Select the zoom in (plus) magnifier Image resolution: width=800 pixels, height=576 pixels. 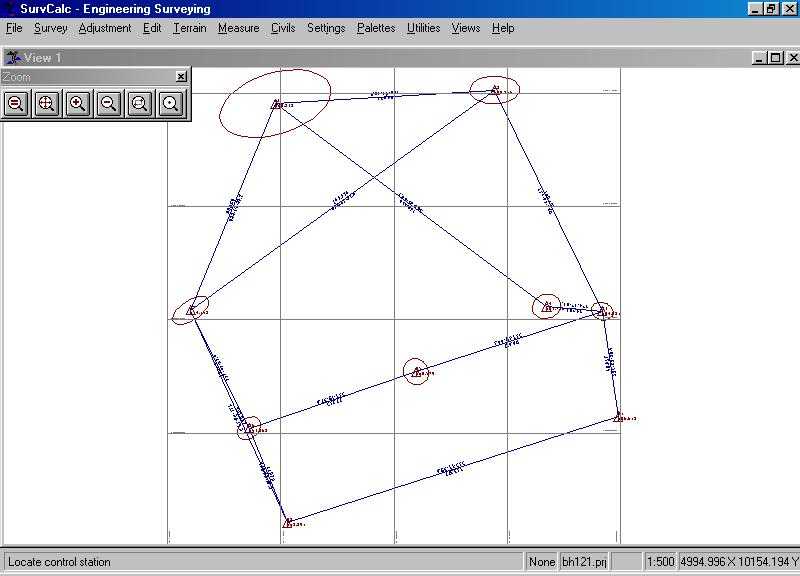(x=78, y=104)
